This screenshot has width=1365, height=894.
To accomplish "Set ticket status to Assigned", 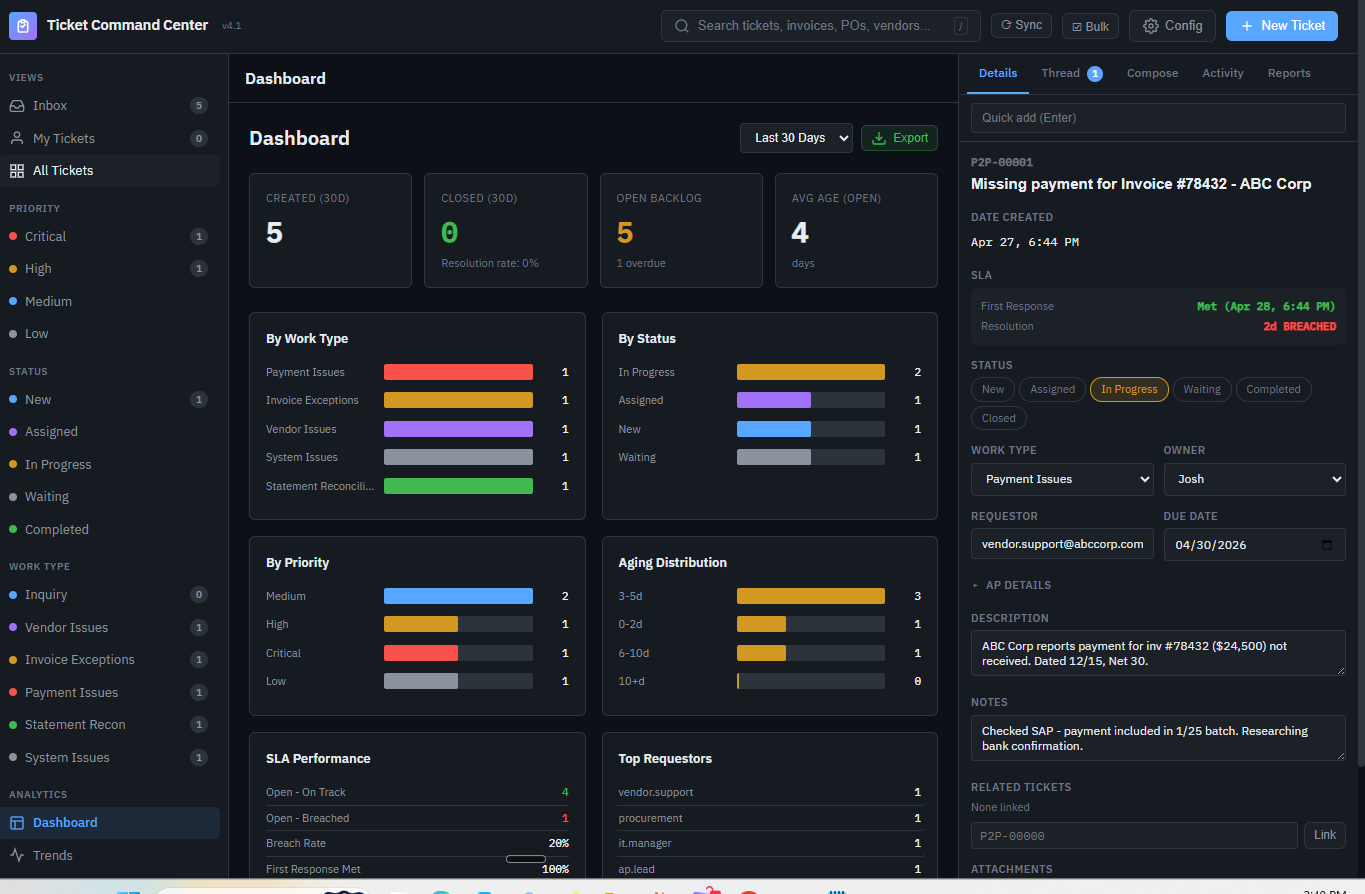I will click(x=1053, y=390).
